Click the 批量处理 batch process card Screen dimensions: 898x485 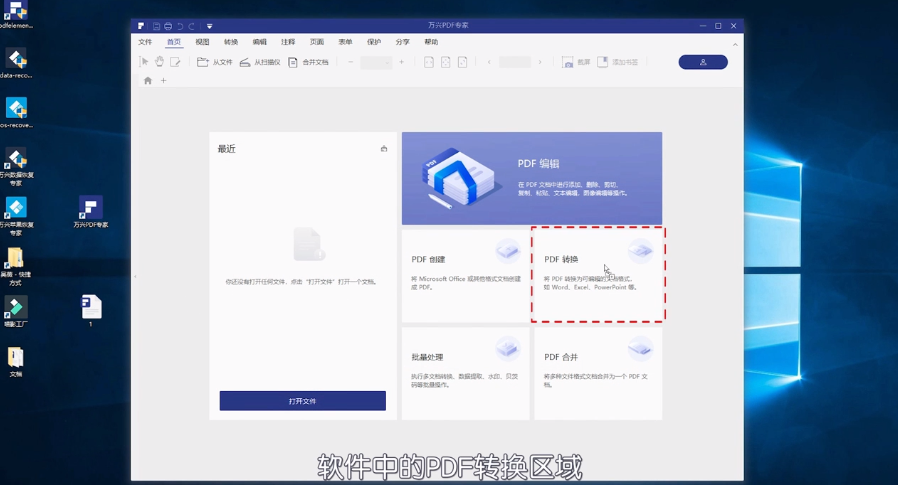point(466,373)
